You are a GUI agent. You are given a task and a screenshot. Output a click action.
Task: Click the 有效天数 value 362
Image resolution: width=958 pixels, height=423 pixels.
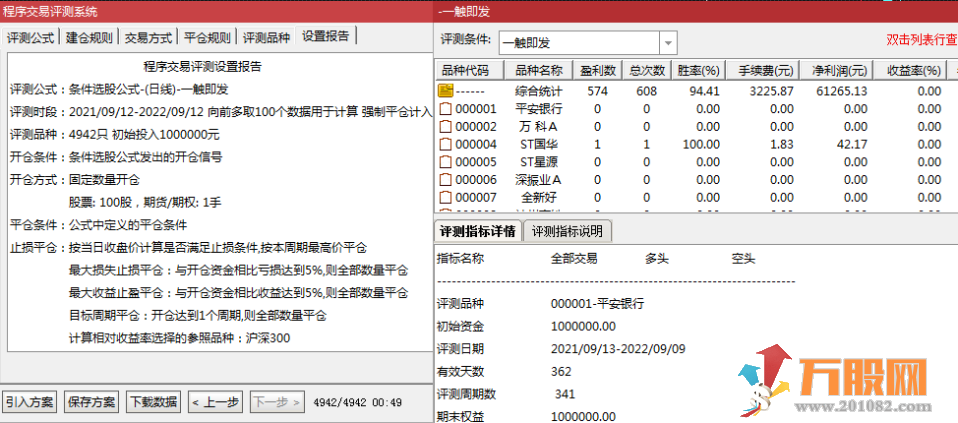tap(561, 372)
